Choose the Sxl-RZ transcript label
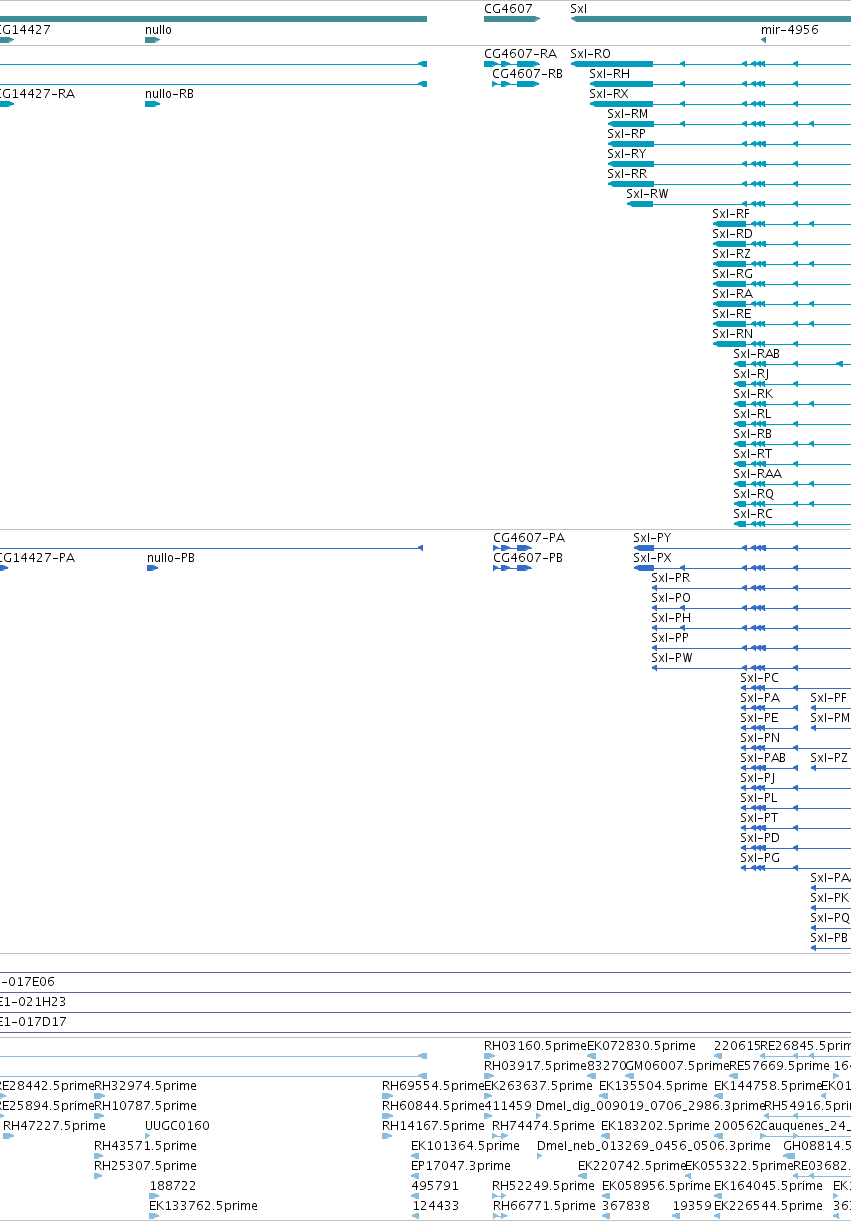Viewport: 851px width, 1221px height. click(x=731, y=254)
